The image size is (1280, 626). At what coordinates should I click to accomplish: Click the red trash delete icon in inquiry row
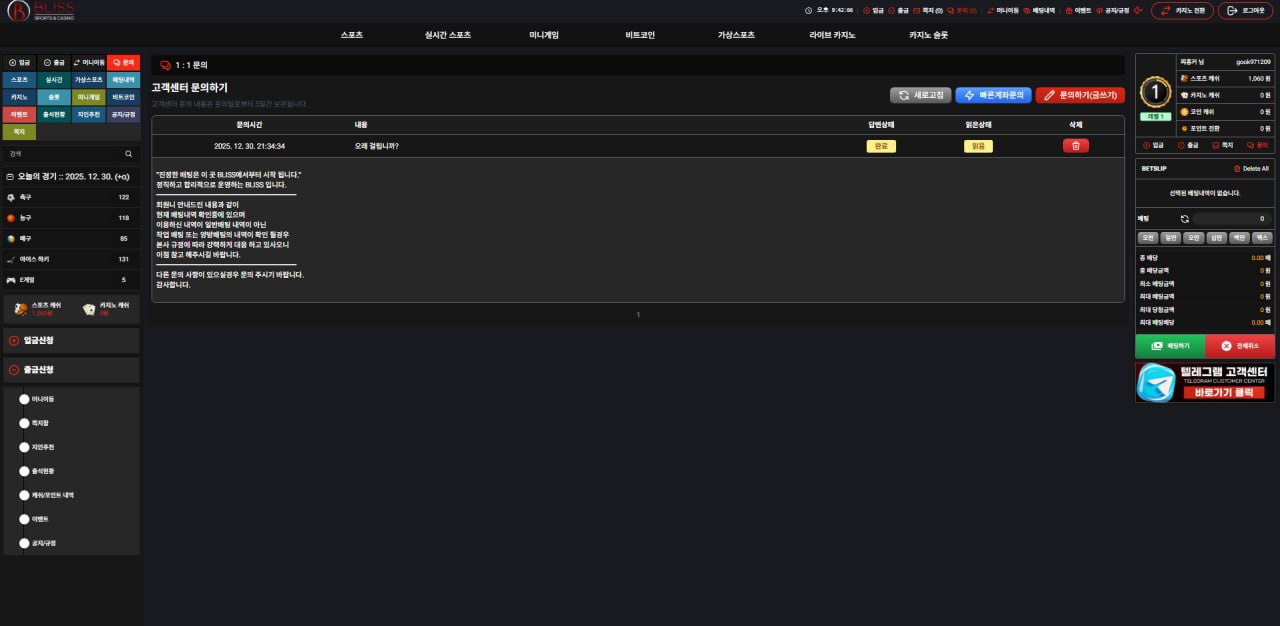[1075, 146]
